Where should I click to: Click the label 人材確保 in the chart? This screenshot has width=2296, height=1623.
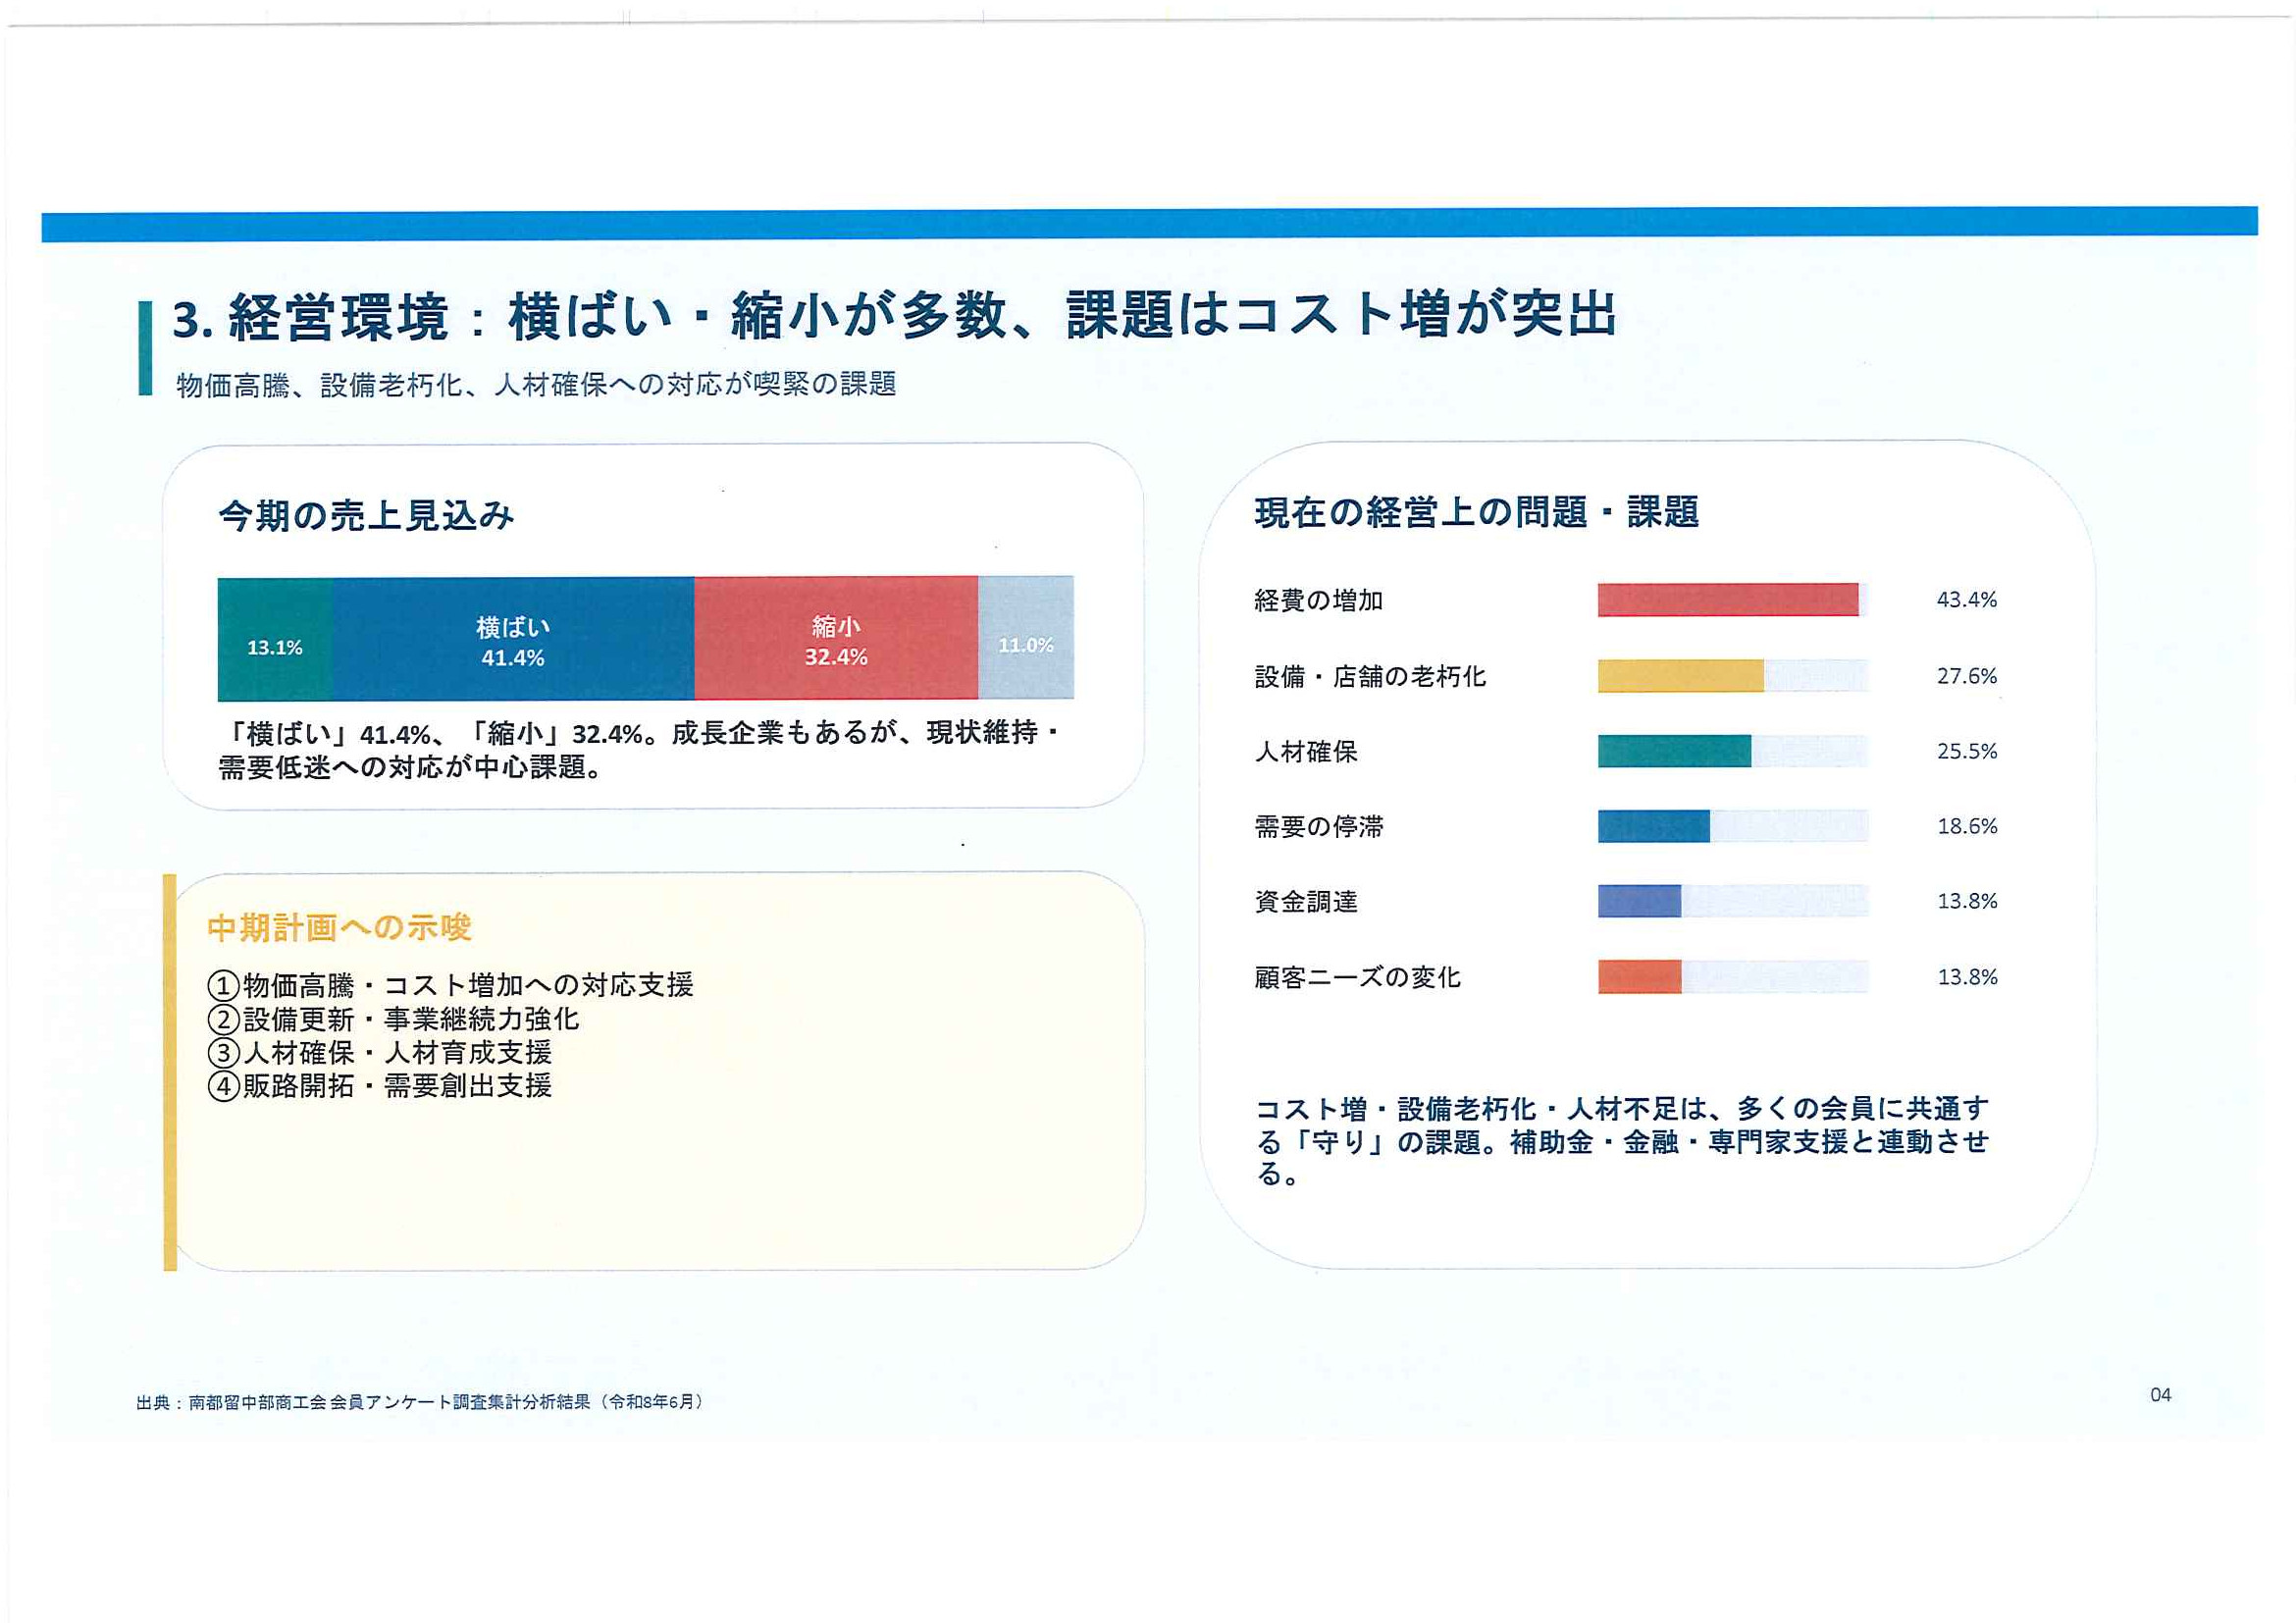click(x=1306, y=751)
